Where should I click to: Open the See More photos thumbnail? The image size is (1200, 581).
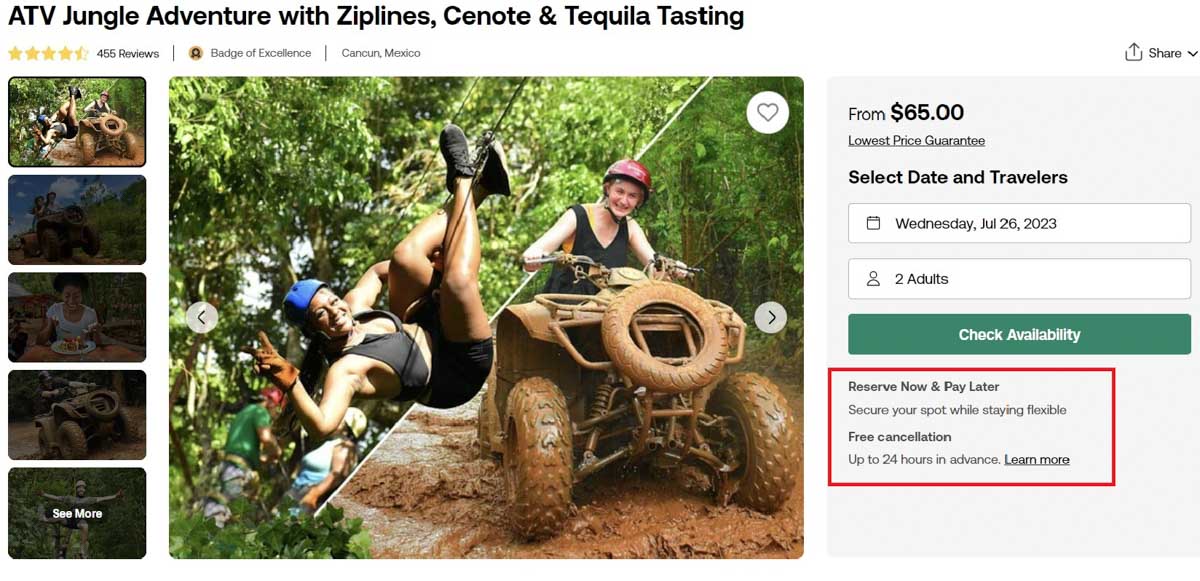pyautogui.click(x=77, y=513)
